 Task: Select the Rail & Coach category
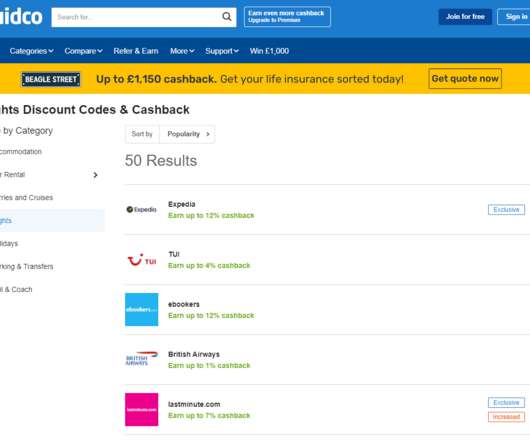(16, 290)
